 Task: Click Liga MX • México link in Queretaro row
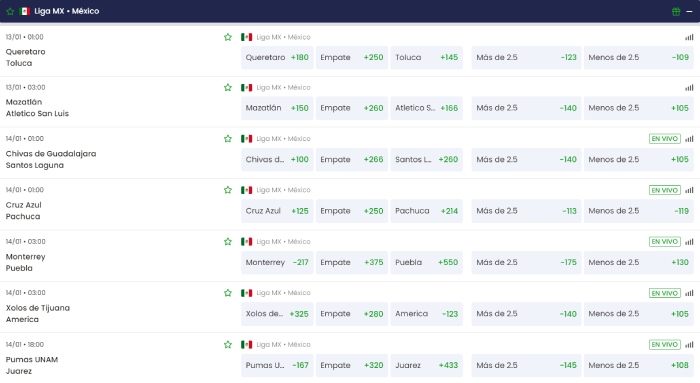pos(283,37)
